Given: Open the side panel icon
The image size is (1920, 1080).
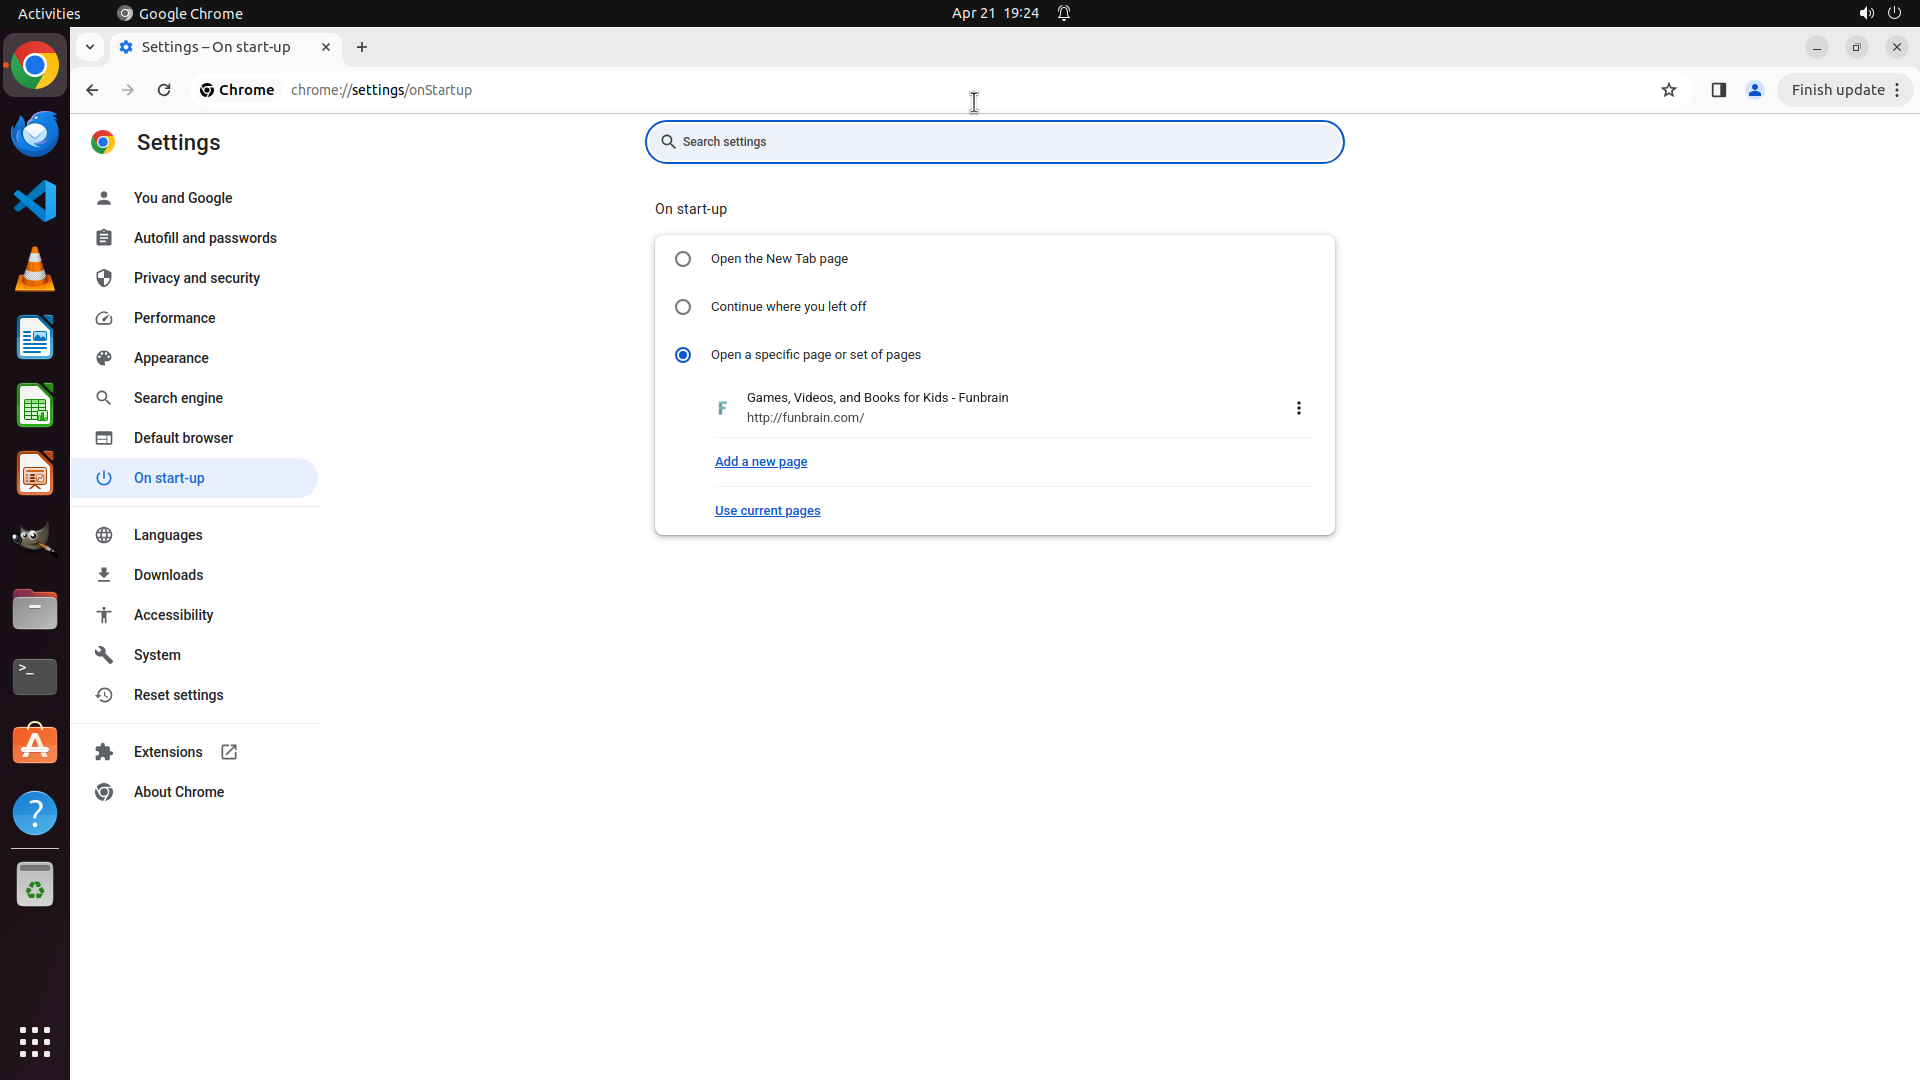Looking at the screenshot, I should 1718,90.
